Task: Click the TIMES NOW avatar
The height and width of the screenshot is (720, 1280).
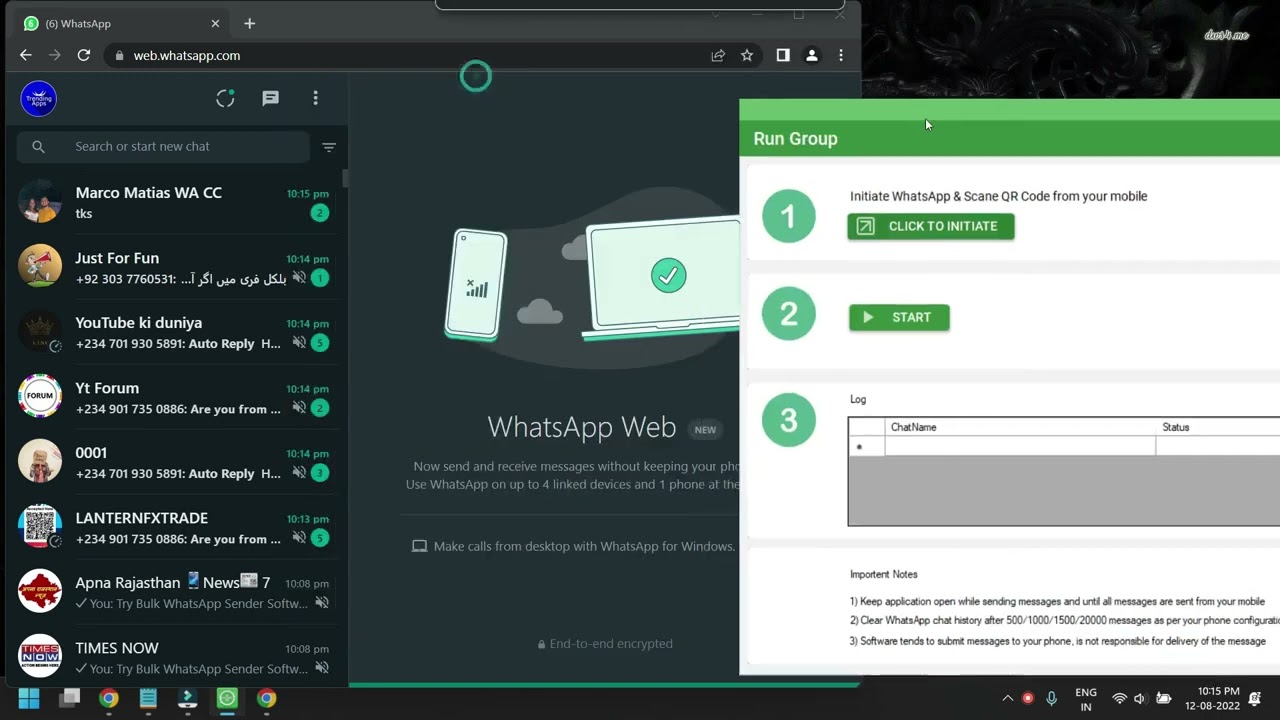Action: click(x=40, y=656)
